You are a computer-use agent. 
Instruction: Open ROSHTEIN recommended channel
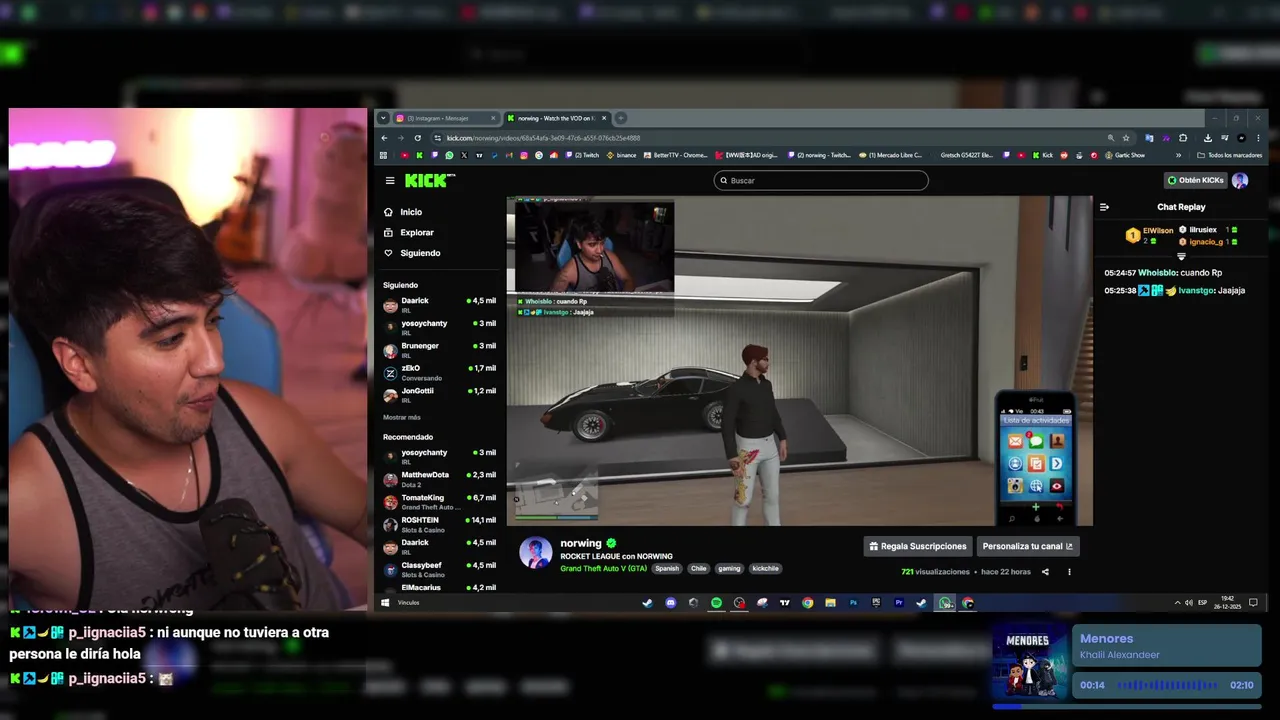tap(439, 523)
